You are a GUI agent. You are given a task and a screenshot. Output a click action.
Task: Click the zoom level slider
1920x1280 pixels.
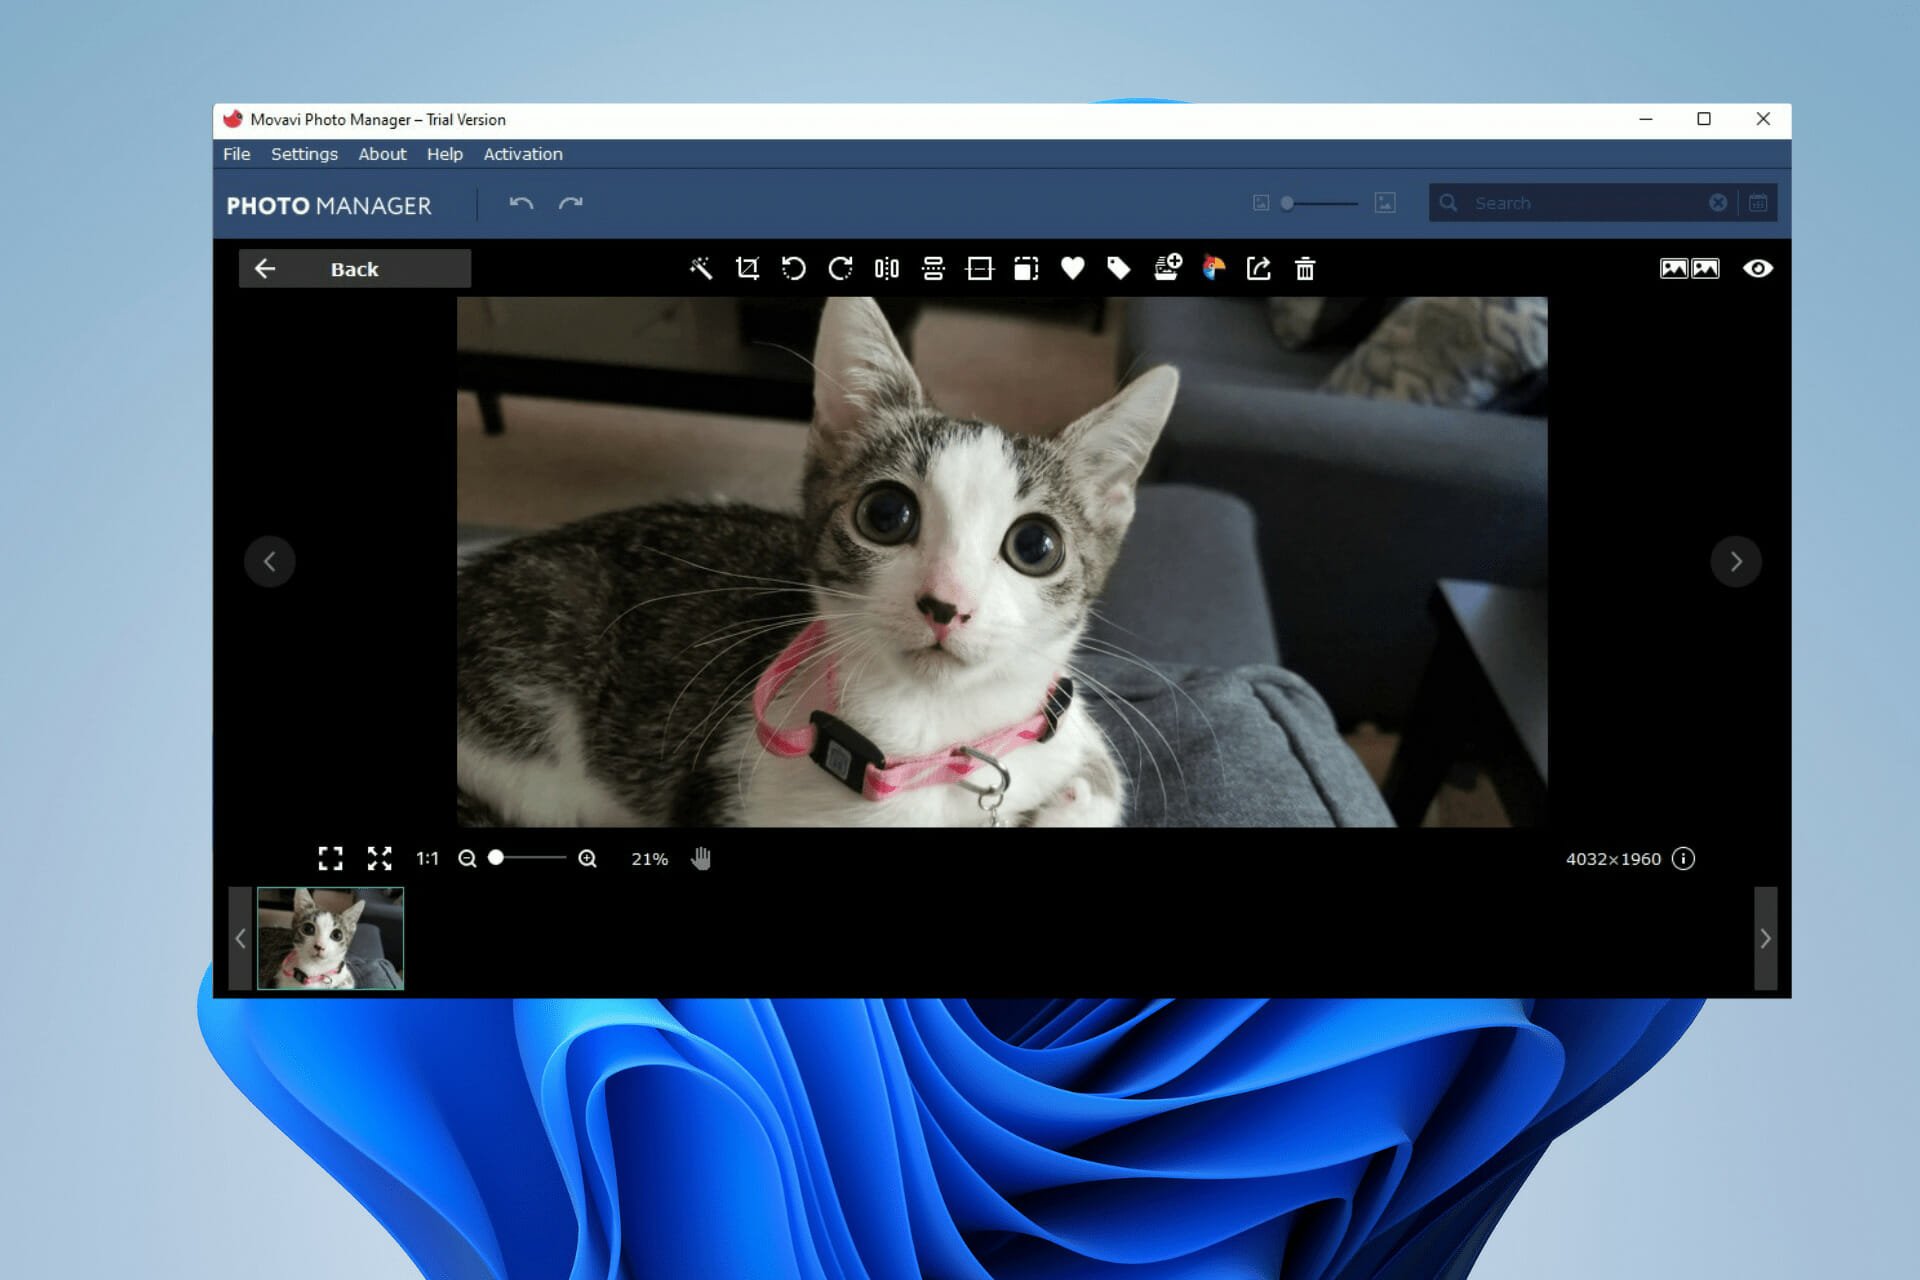point(527,858)
